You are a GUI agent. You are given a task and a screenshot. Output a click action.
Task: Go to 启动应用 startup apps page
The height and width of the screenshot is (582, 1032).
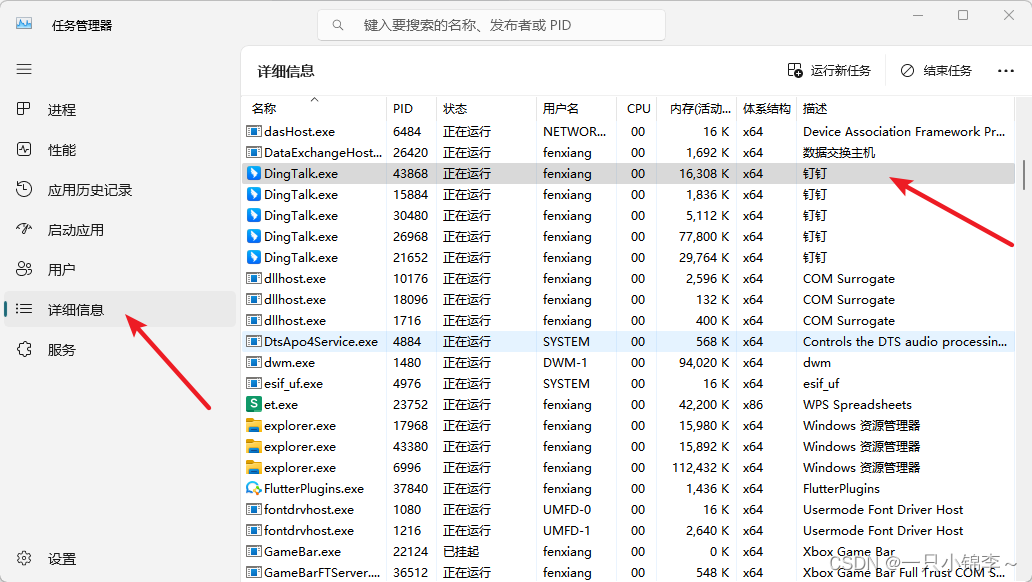pyautogui.click(x=120, y=230)
